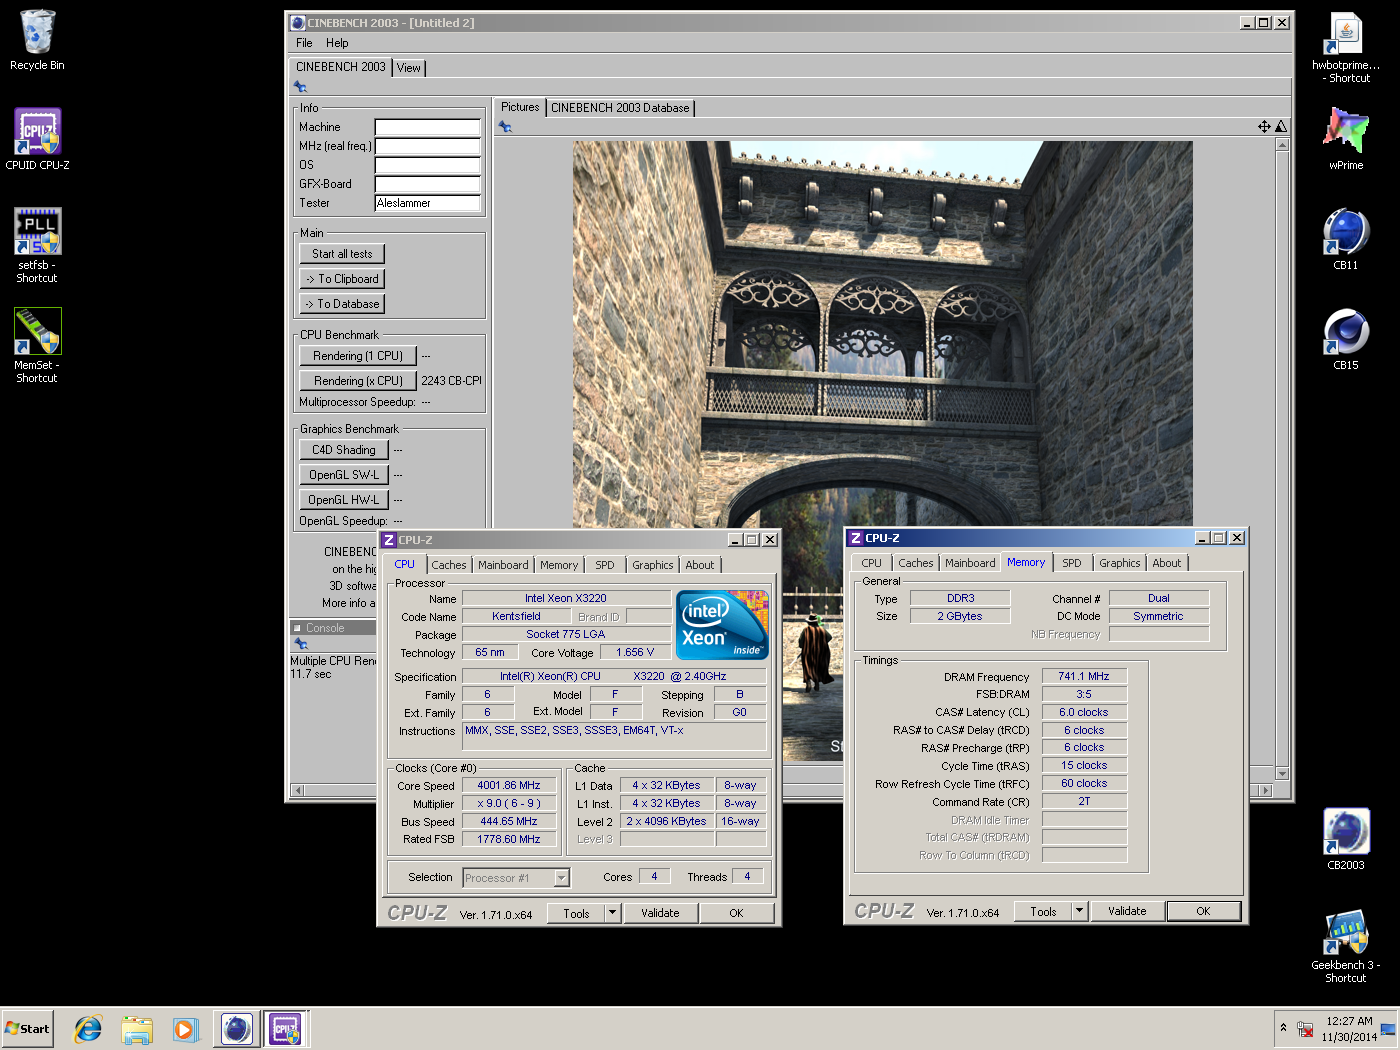Screen dimensions: 1400x1050
Task: Click Validate in left CPU-Z window
Action: pyautogui.click(x=660, y=913)
